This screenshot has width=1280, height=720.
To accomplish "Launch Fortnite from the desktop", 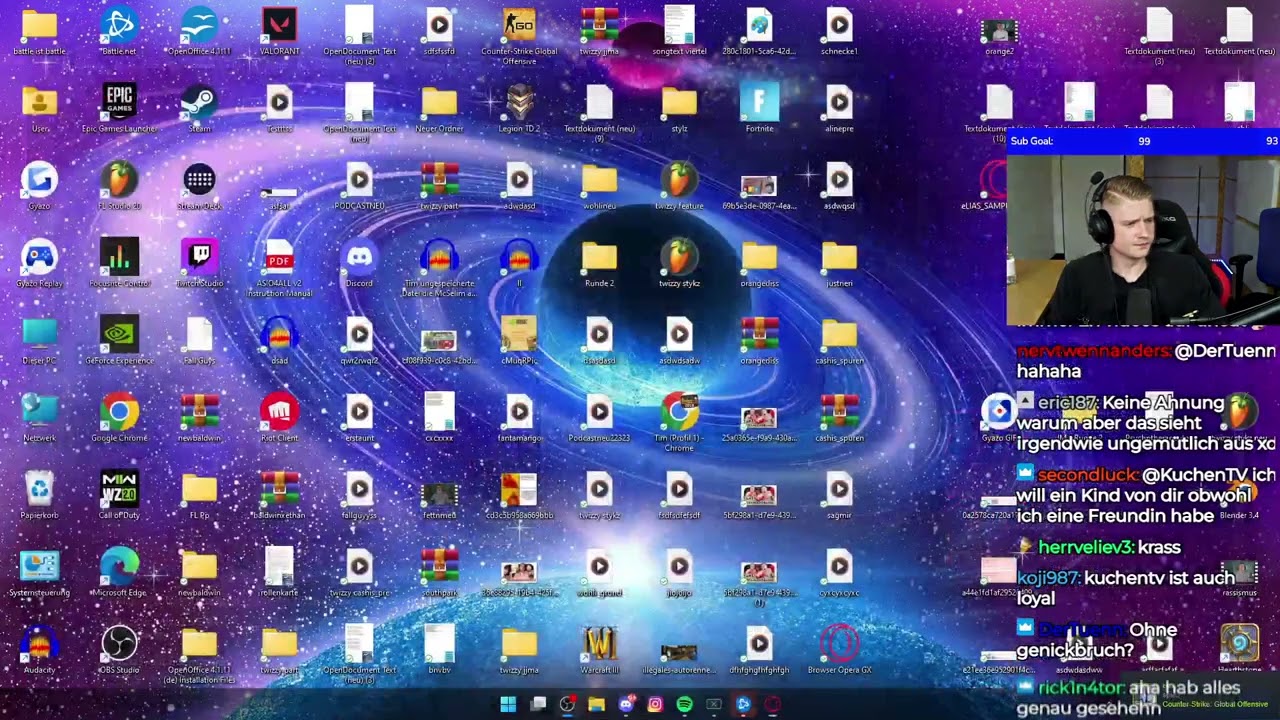I will pos(759,108).
